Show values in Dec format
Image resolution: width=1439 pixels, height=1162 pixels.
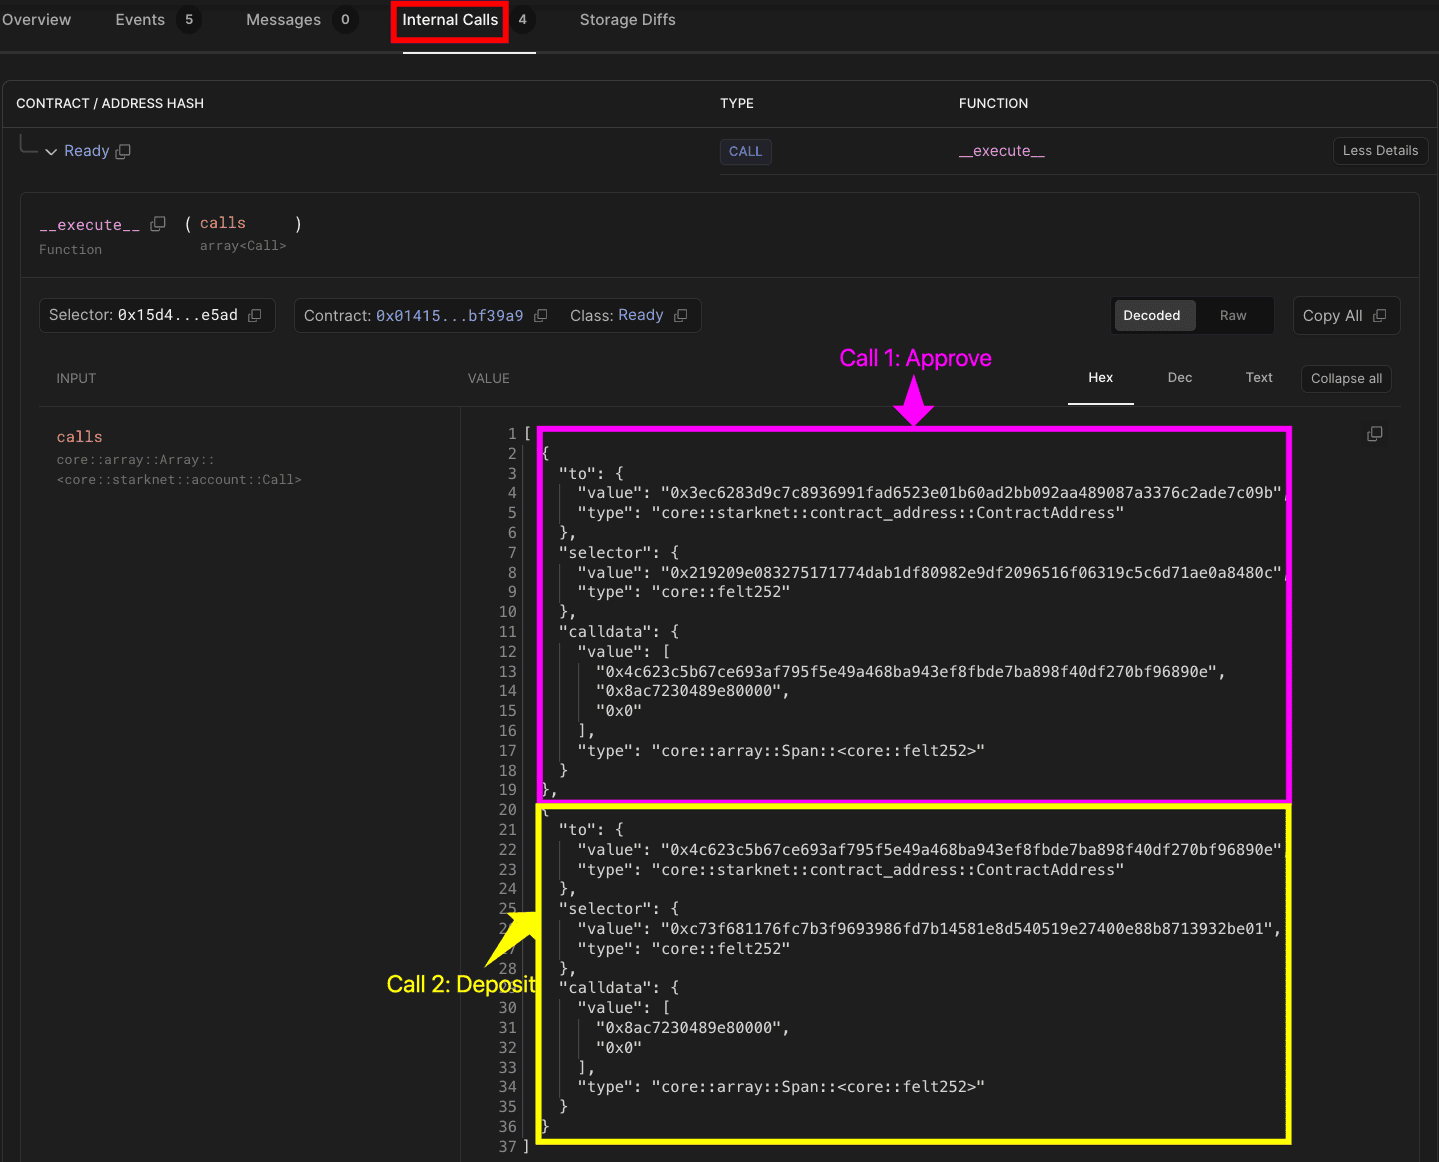pyautogui.click(x=1180, y=378)
